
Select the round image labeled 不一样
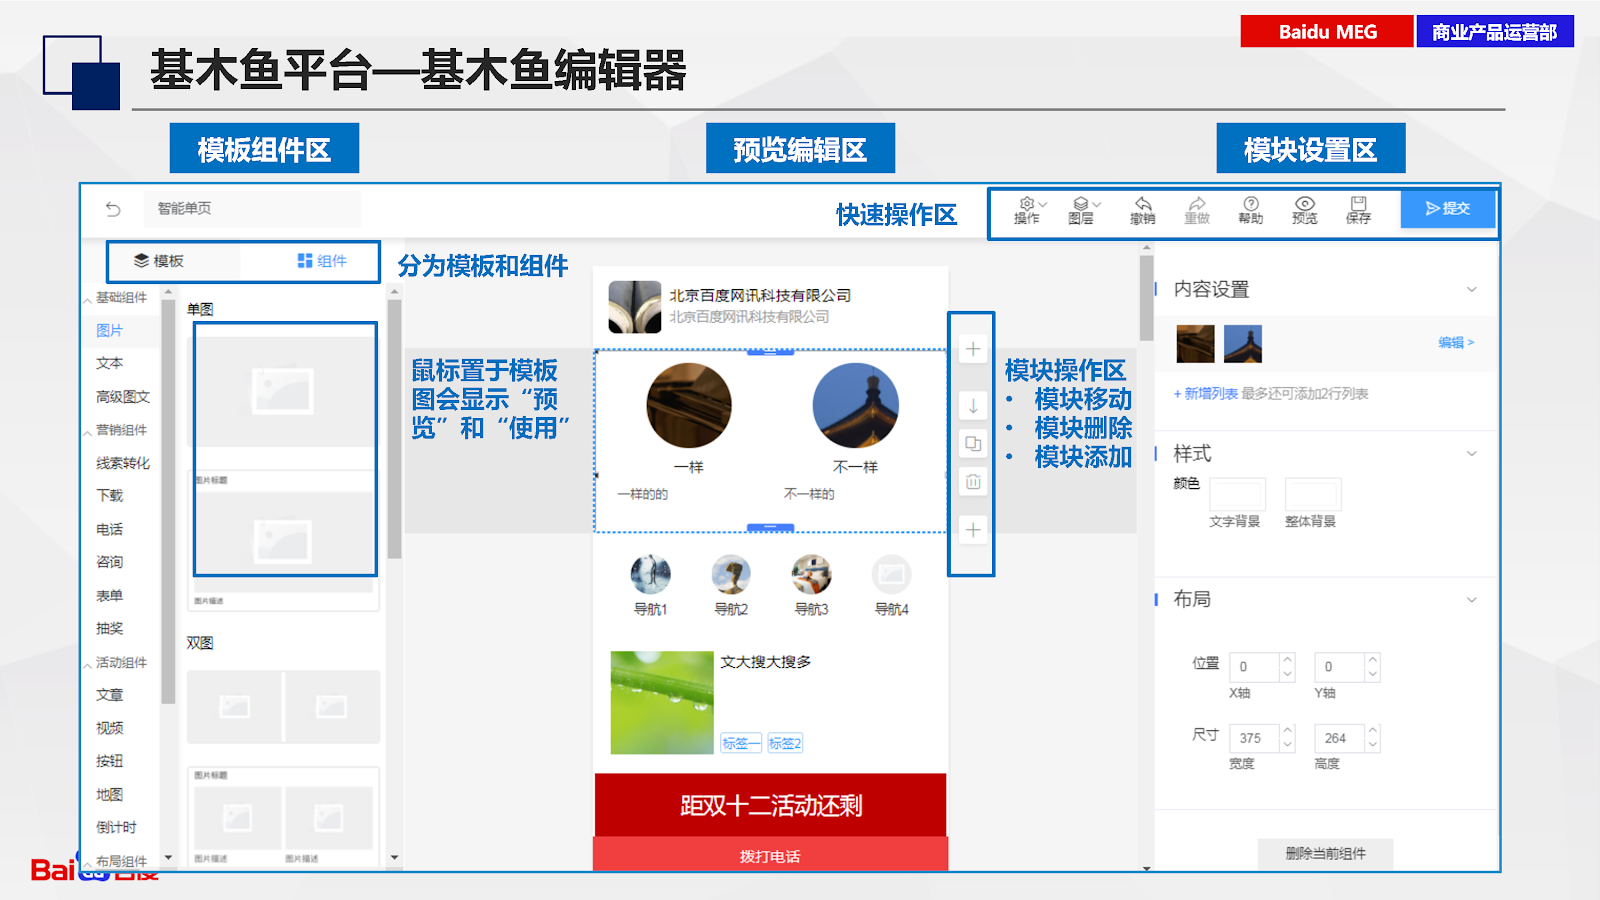click(856, 405)
